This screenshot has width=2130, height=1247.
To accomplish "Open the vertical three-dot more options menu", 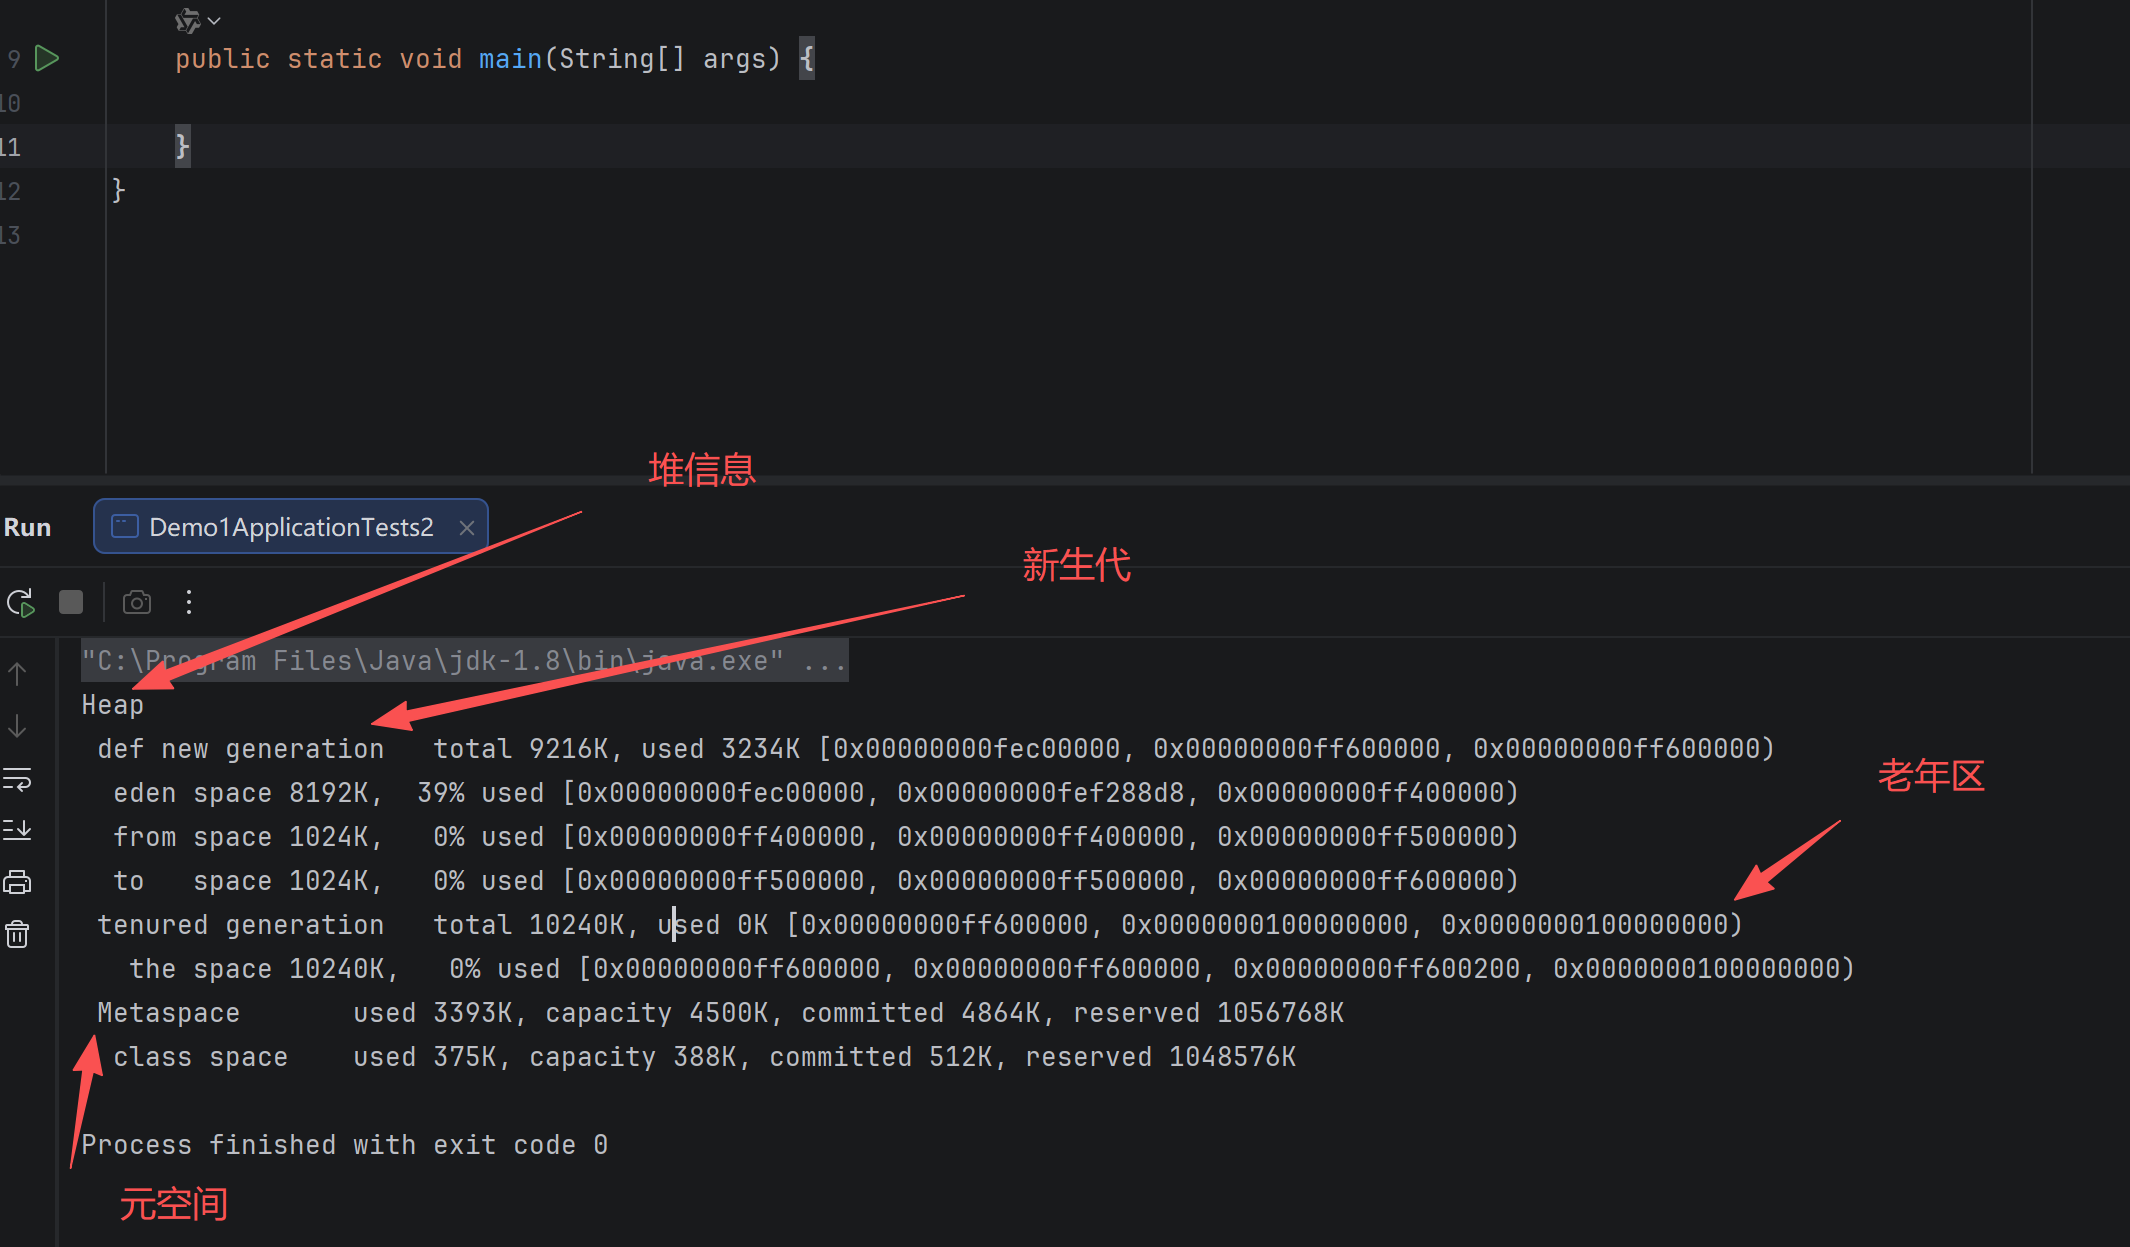I will pos(189,602).
